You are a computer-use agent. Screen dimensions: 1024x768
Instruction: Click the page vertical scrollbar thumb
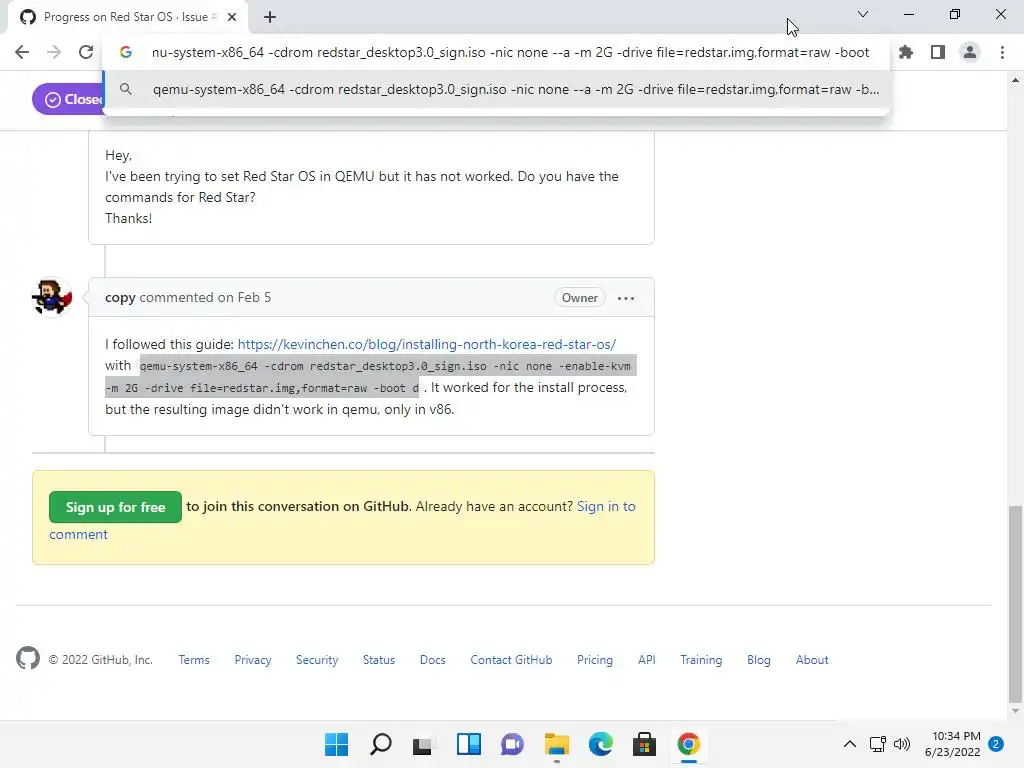[1015, 603]
